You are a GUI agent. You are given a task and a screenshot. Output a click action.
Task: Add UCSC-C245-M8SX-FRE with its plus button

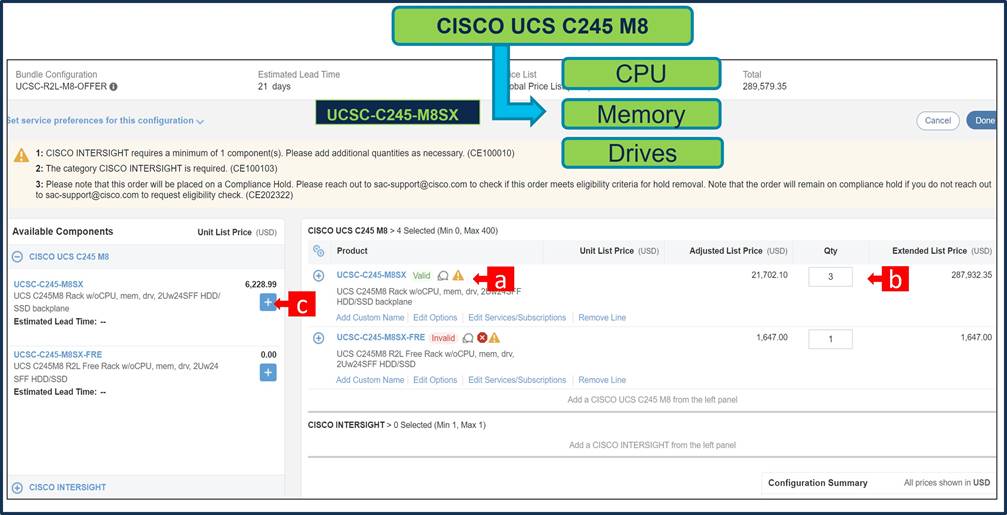coord(268,372)
